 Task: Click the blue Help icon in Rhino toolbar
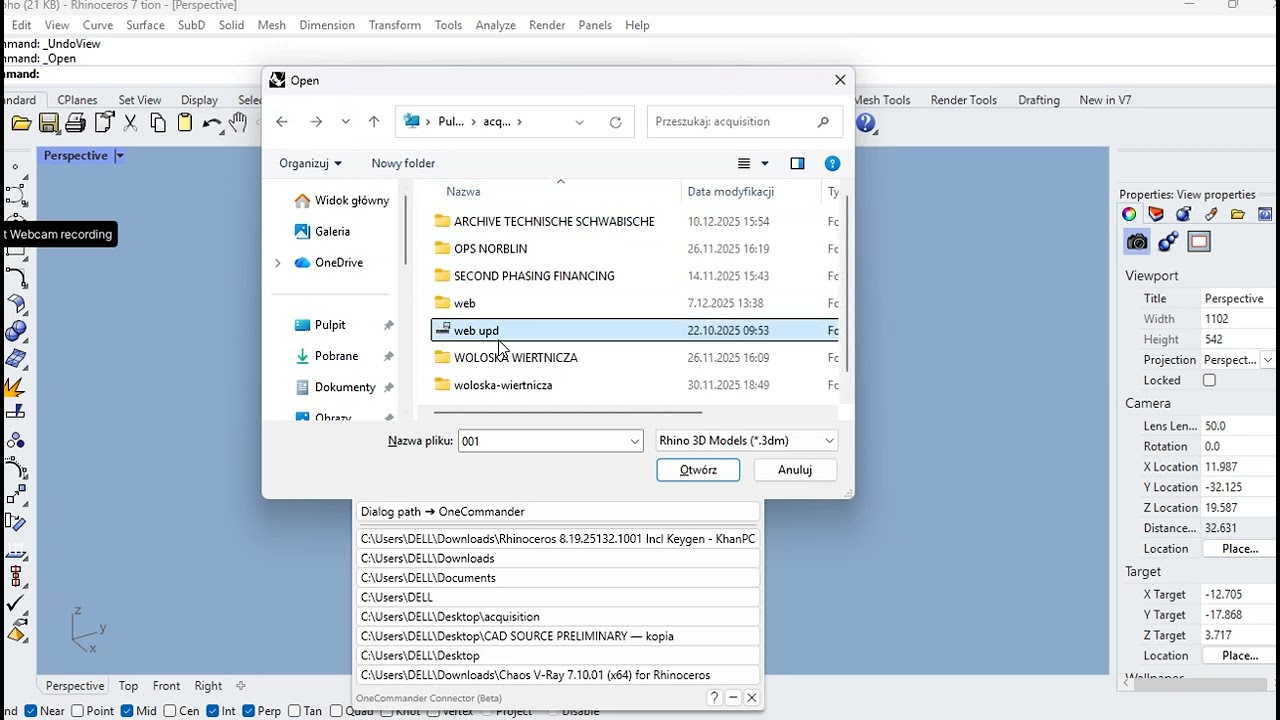[866, 123]
